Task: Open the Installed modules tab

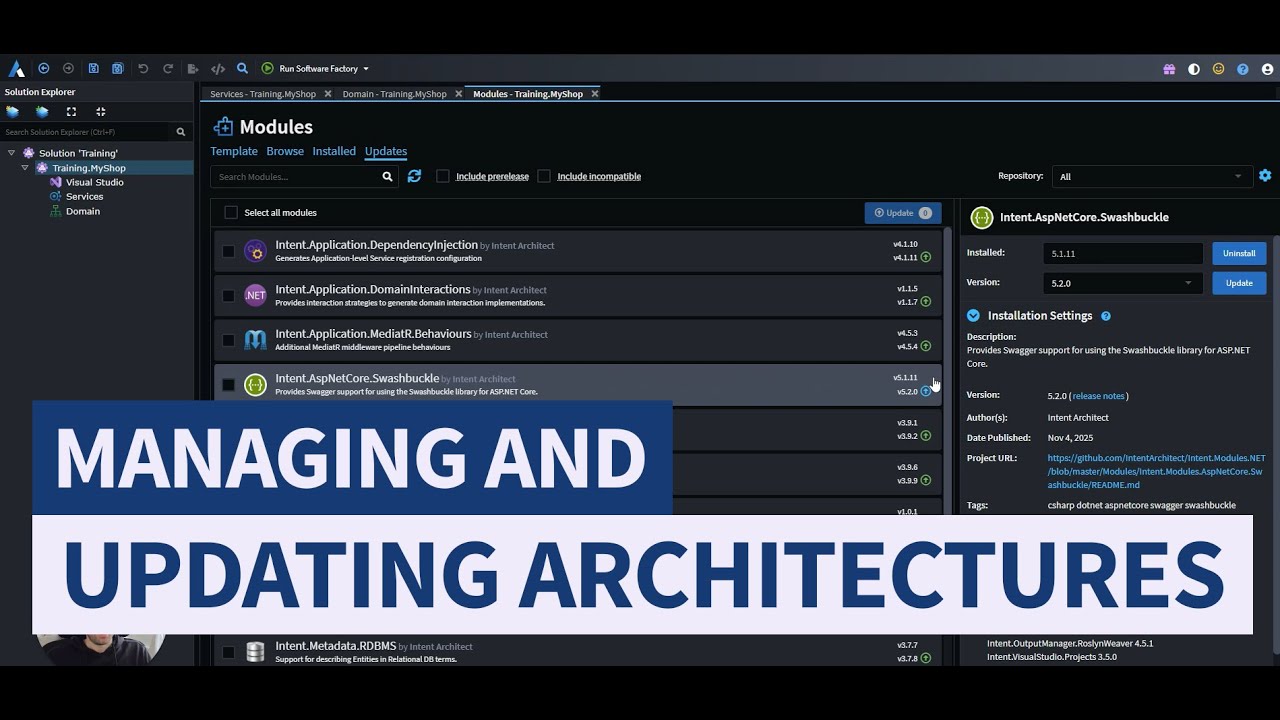Action: click(x=334, y=151)
